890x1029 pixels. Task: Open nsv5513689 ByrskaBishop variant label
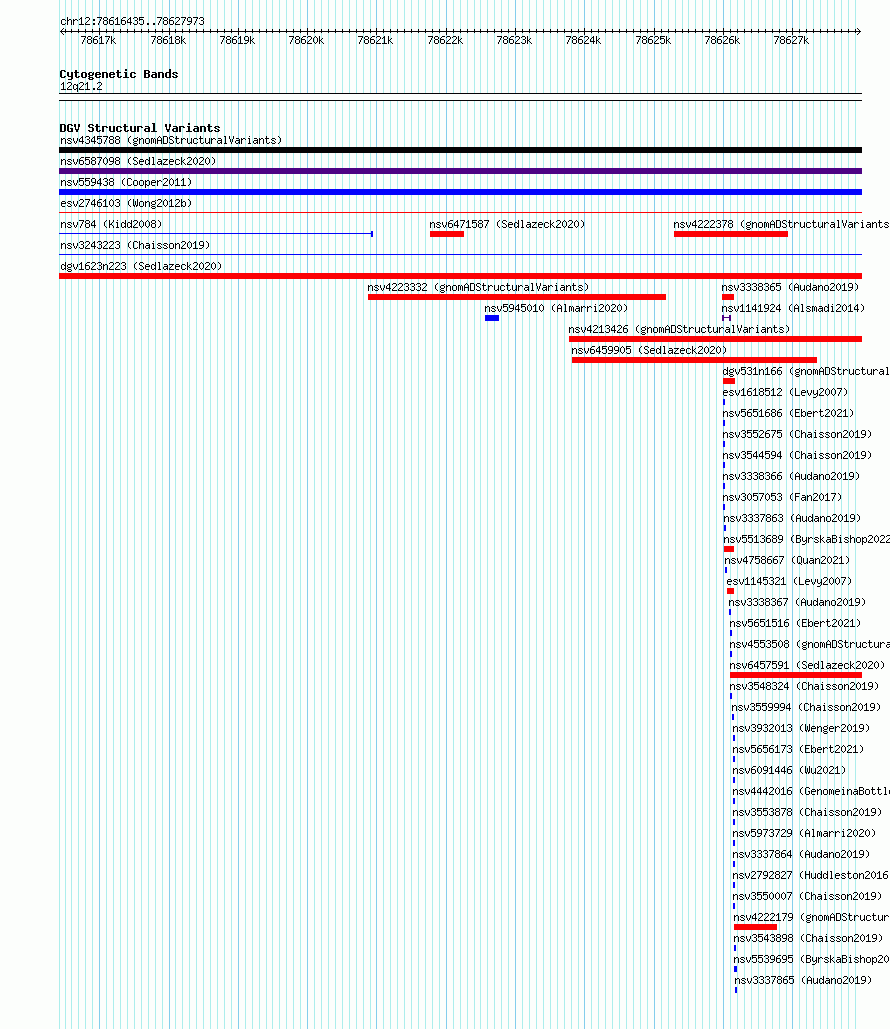[807, 539]
